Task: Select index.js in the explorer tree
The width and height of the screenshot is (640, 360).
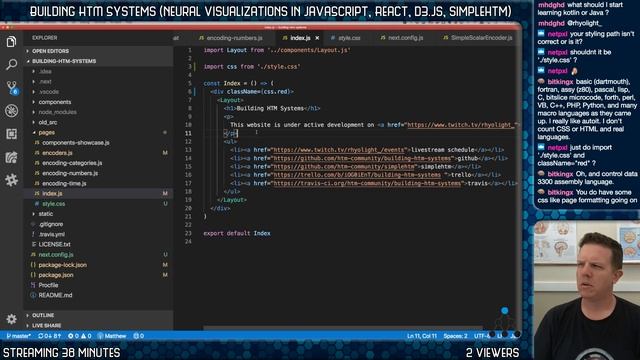Action: tap(98, 193)
